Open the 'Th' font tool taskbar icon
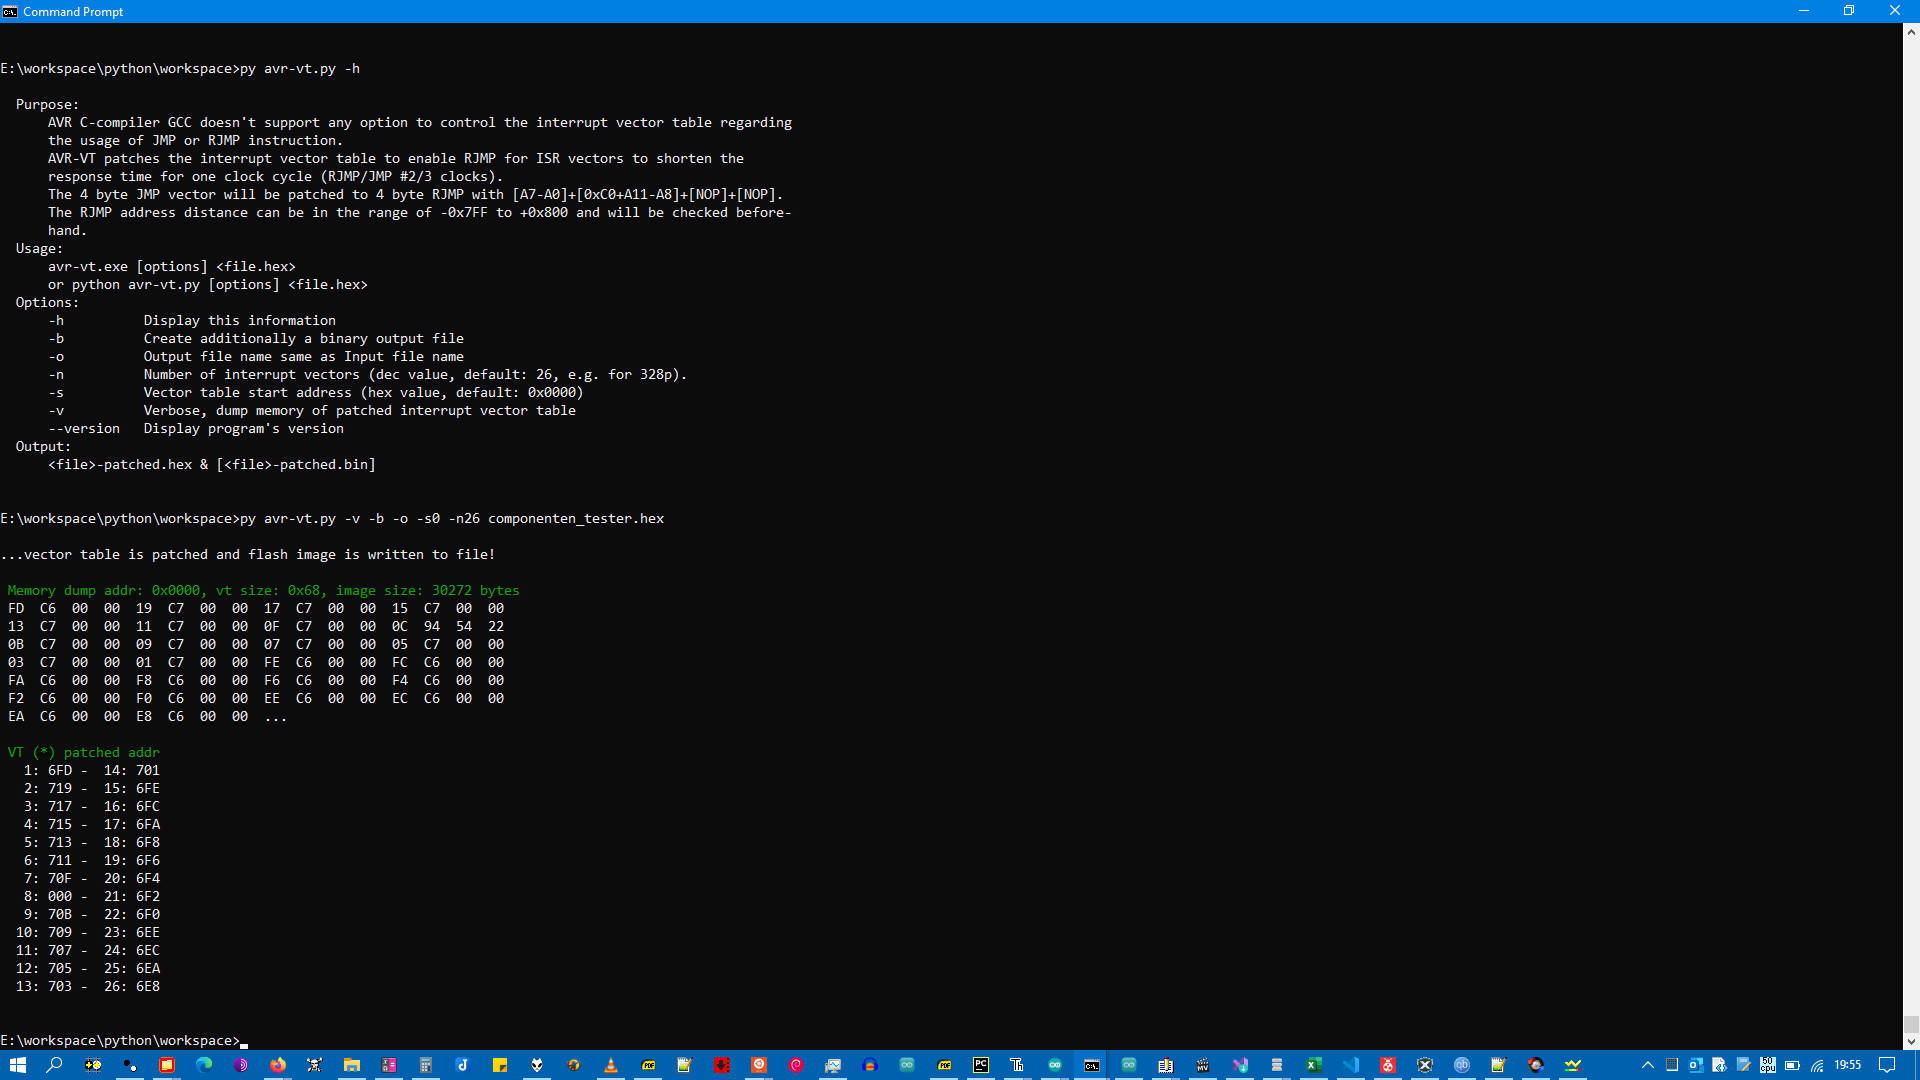1920x1080 pixels. click(x=1017, y=1065)
